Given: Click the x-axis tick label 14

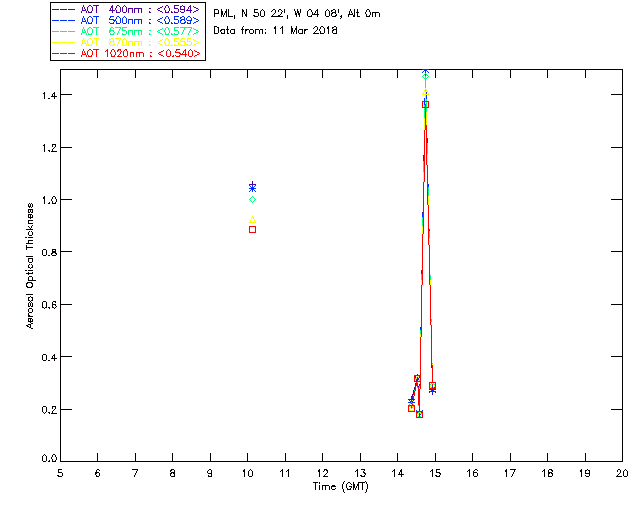Looking at the screenshot, I should 398,473.
